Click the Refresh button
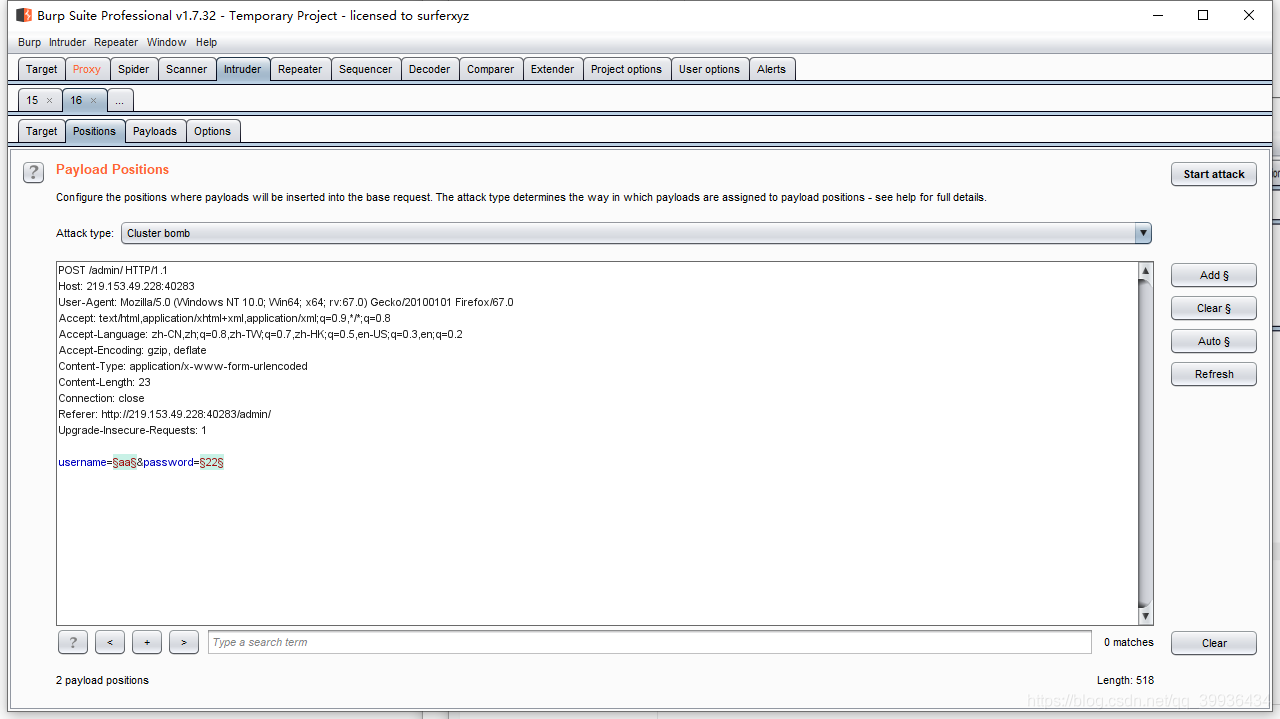The height and width of the screenshot is (719, 1280). (1214, 374)
